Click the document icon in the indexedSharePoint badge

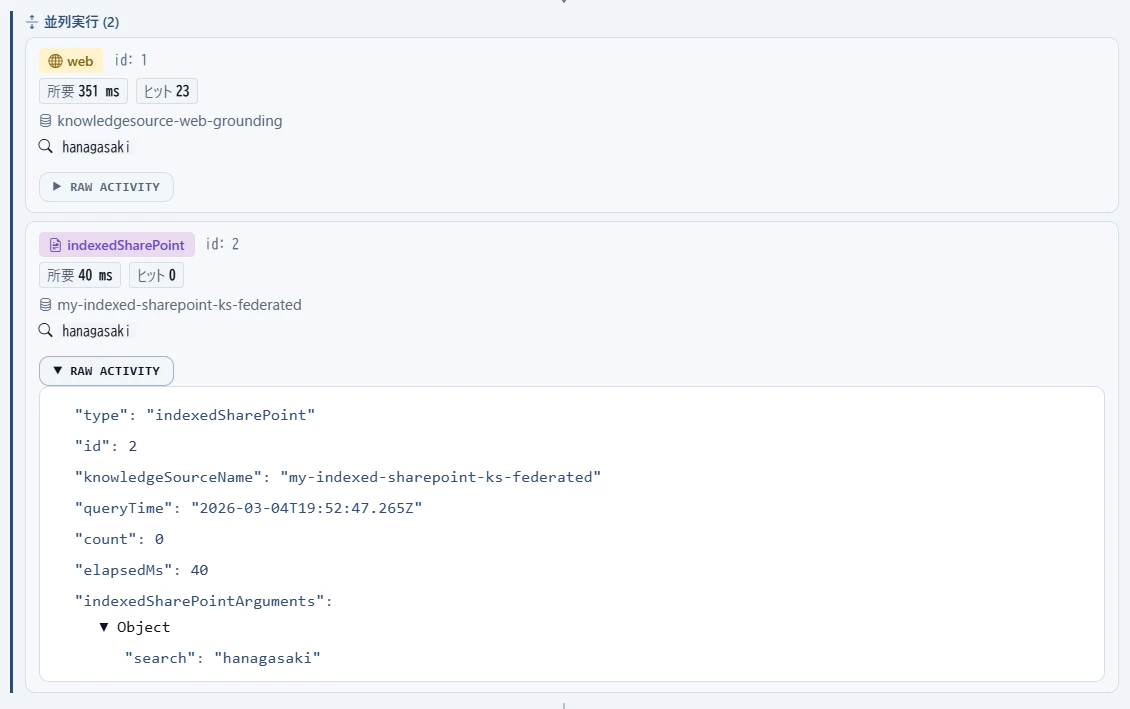[x=55, y=245]
